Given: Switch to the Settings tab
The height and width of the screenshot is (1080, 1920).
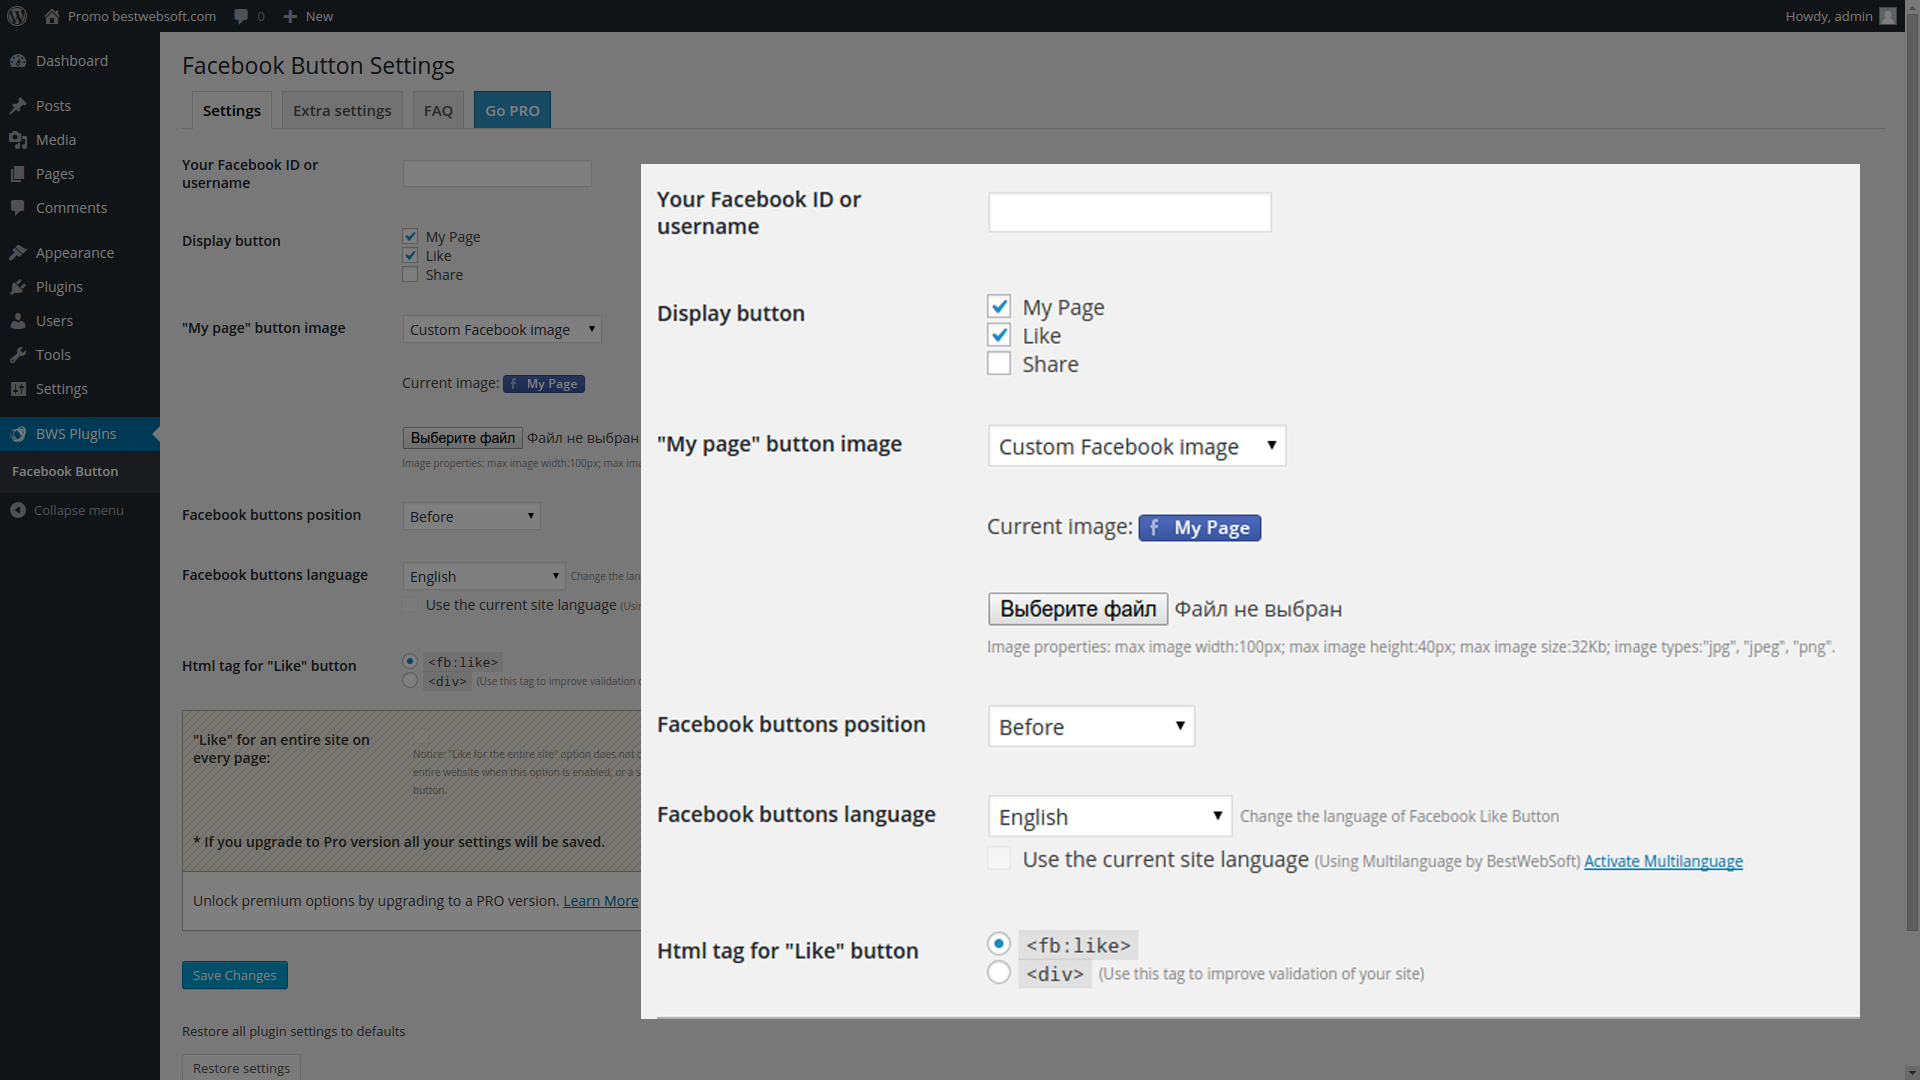Looking at the screenshot, I should (x=232, y=110).
